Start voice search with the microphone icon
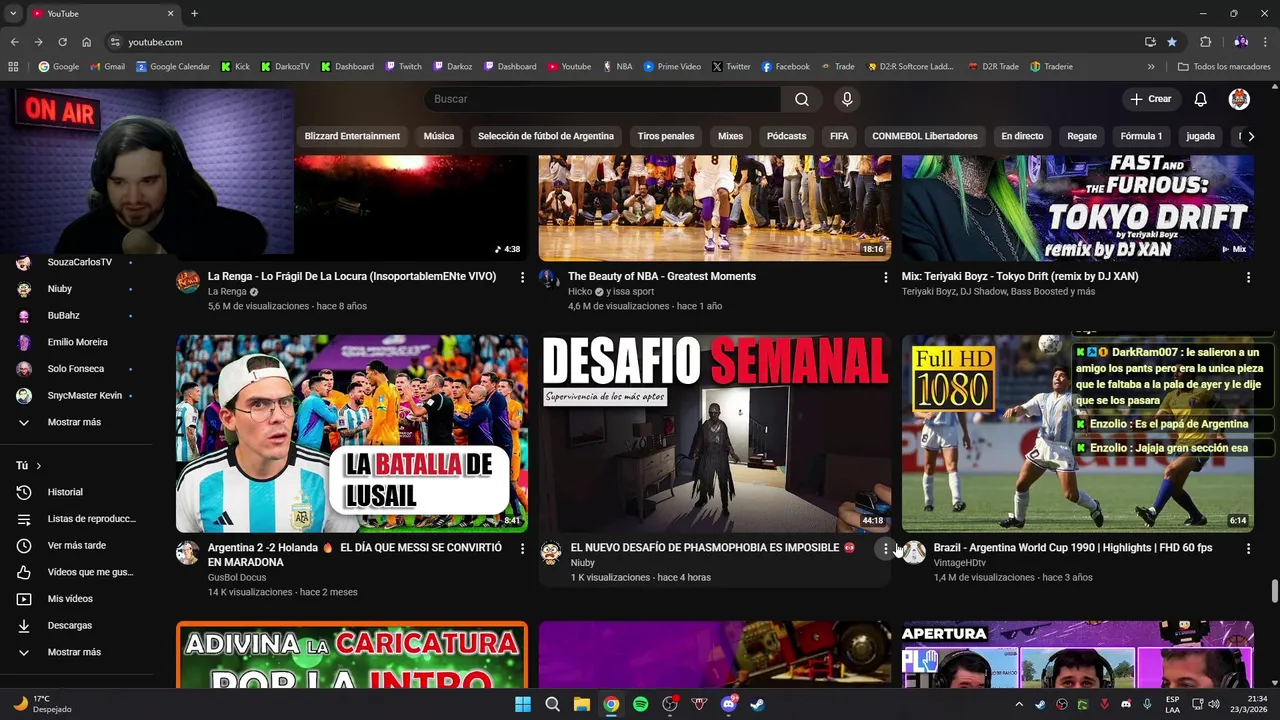 click(x=847, y=99)
